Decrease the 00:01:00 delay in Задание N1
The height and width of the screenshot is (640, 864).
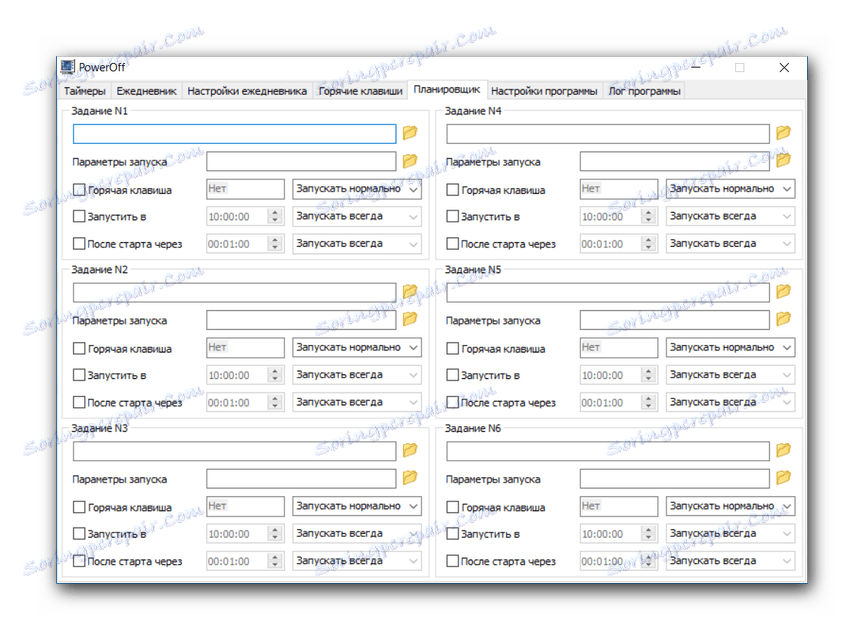point(275,248)
